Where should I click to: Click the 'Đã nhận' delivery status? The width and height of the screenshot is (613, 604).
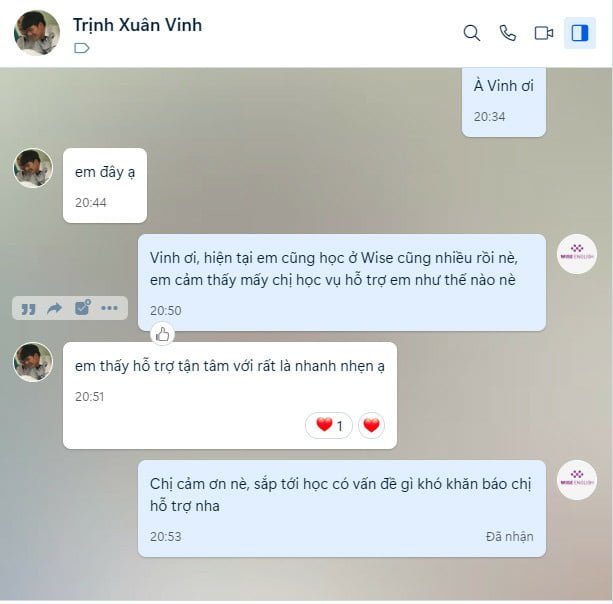[509, 537]
